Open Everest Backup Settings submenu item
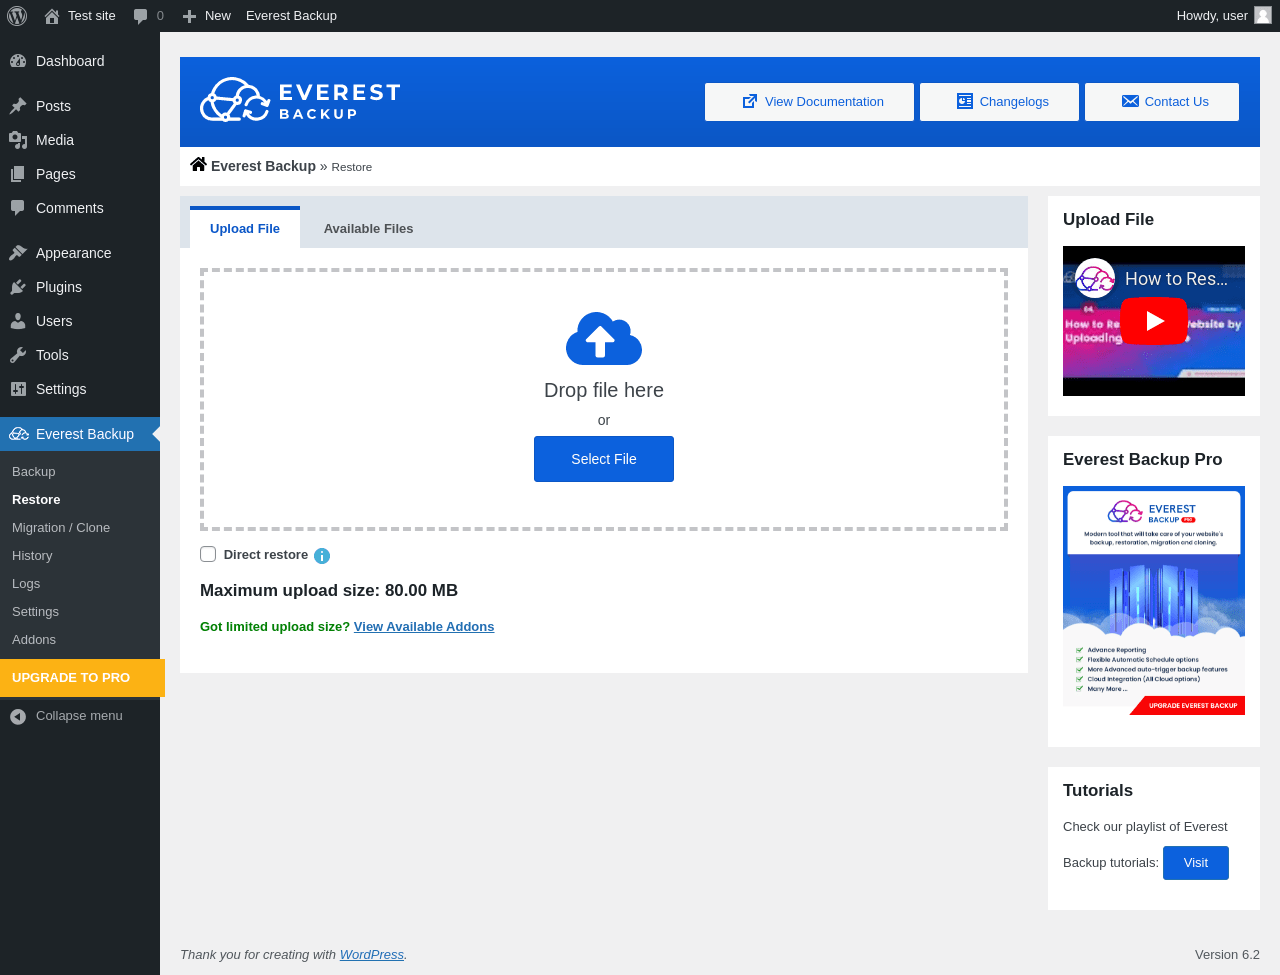This screenshot has width=1280, height=975. pyautogui.click(x=35, y=612)
